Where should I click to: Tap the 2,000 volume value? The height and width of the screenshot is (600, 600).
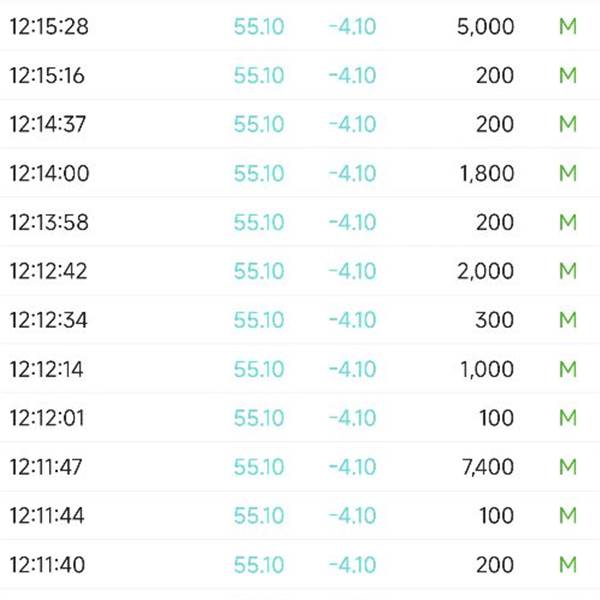click(x=485, y=272)
